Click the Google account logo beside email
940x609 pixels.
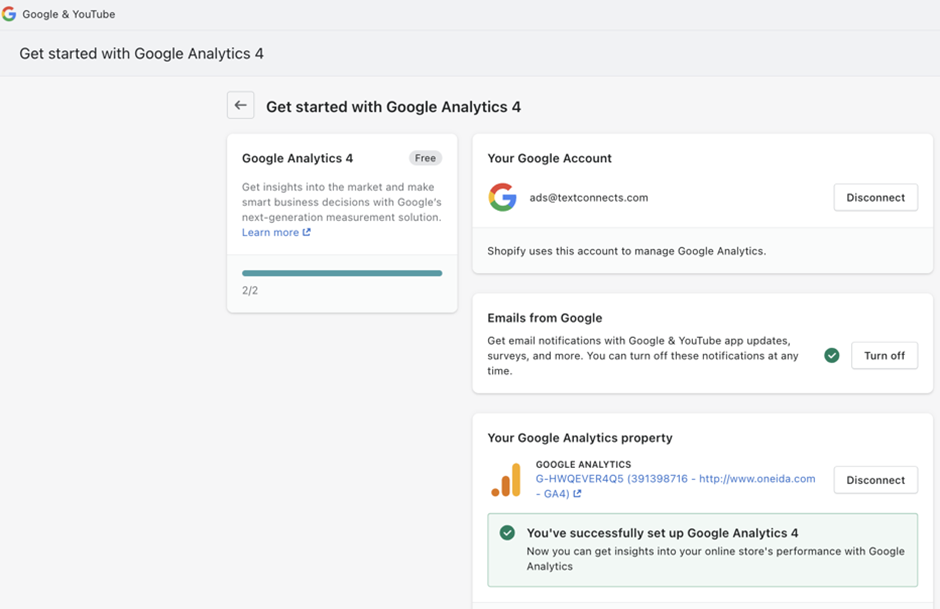tap(502, 197)
